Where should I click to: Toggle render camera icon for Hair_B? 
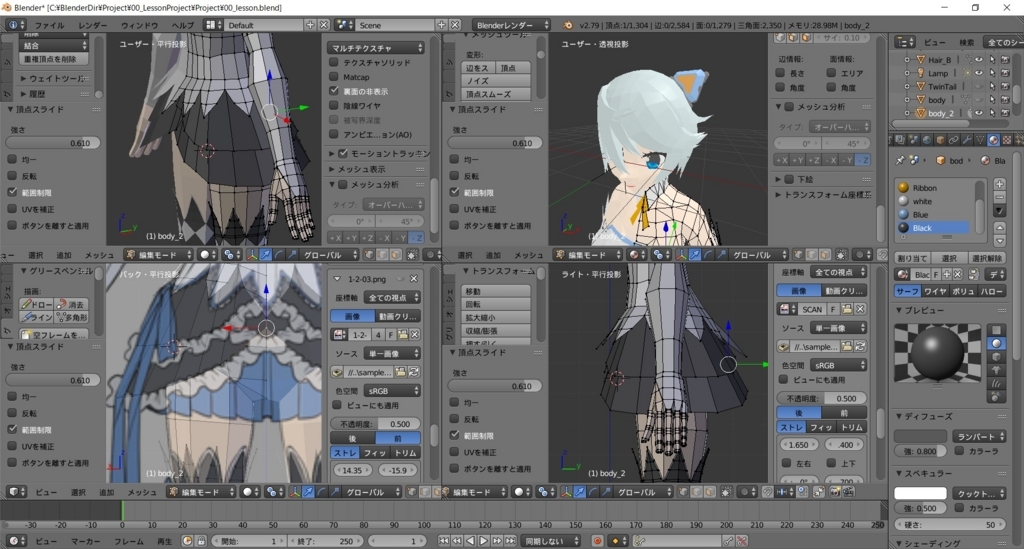[x=1005, y=59]
